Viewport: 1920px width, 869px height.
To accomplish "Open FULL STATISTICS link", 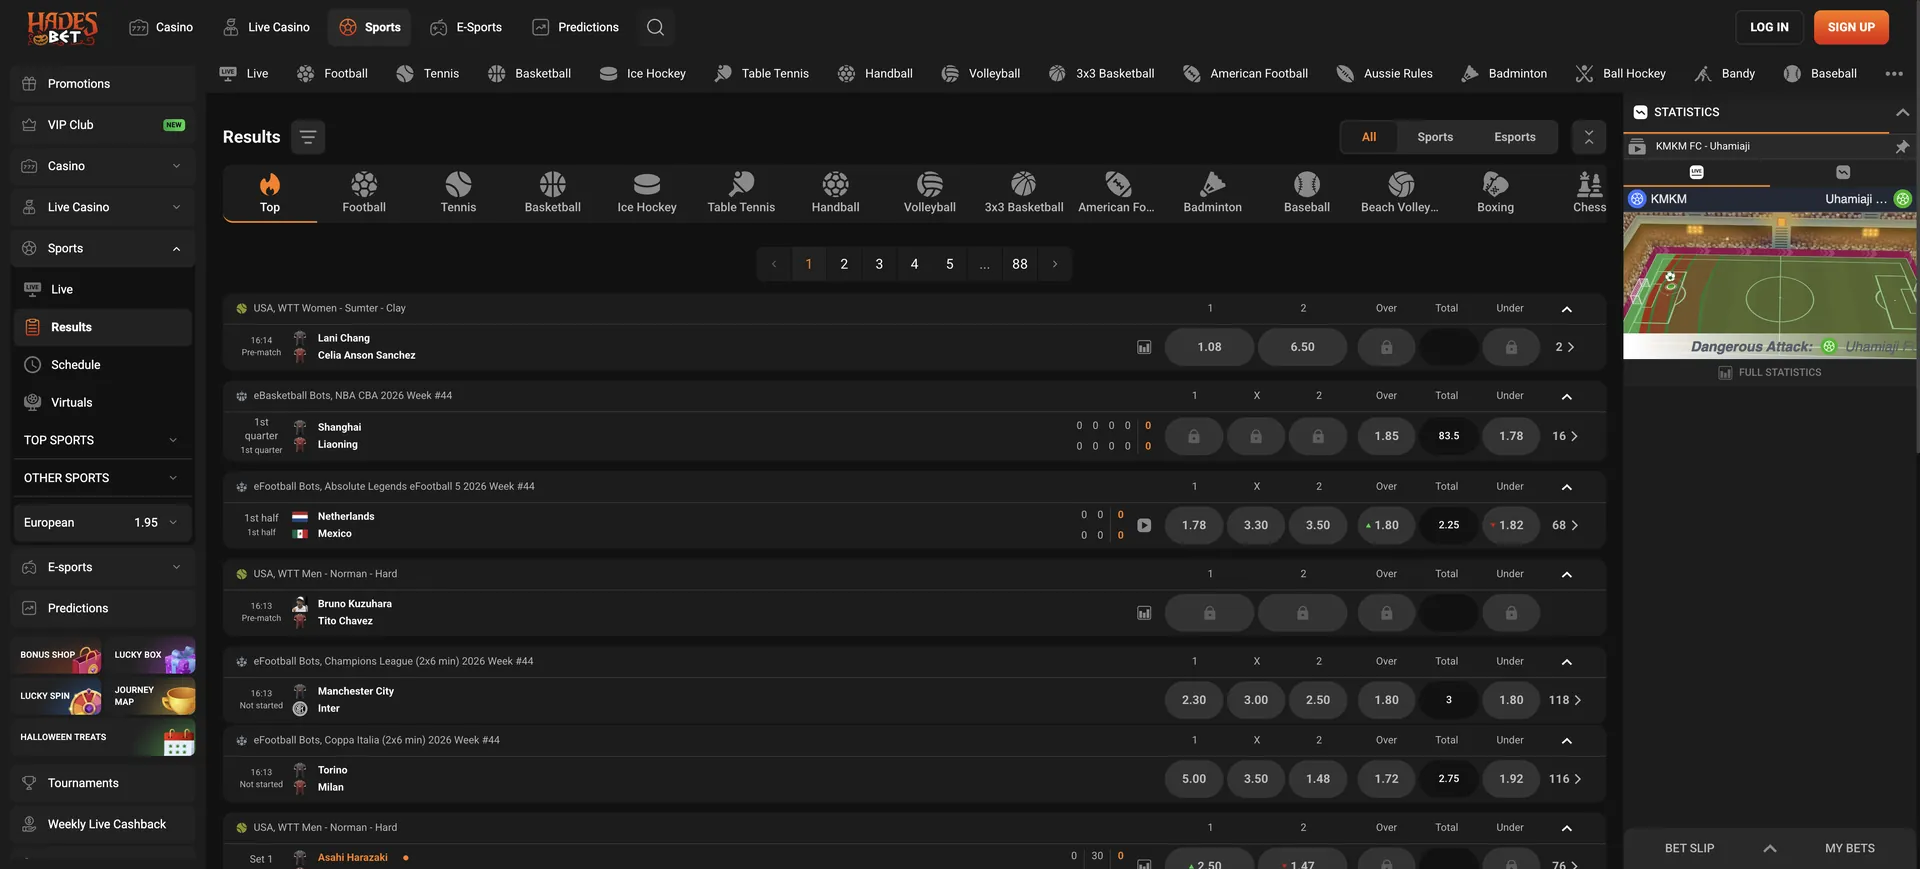I will coord(1770,373).
